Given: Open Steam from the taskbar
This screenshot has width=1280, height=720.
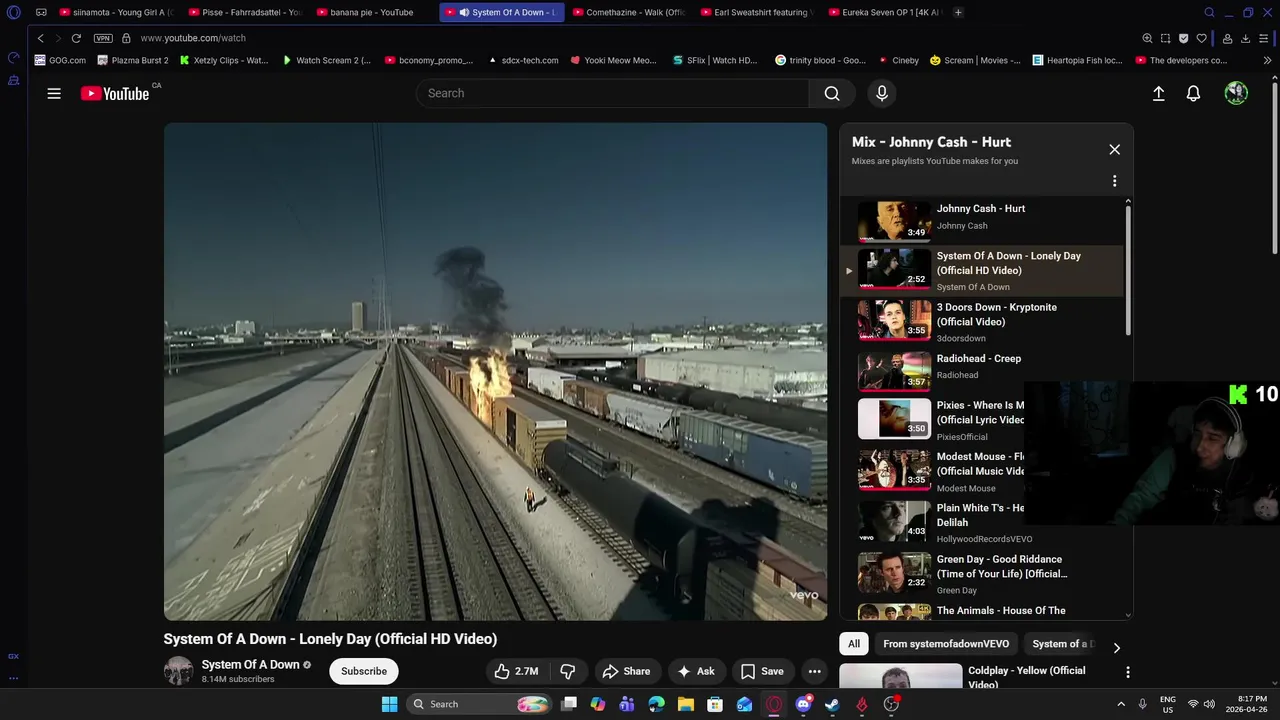Looking at the screenshot, I should pos(832,704).
